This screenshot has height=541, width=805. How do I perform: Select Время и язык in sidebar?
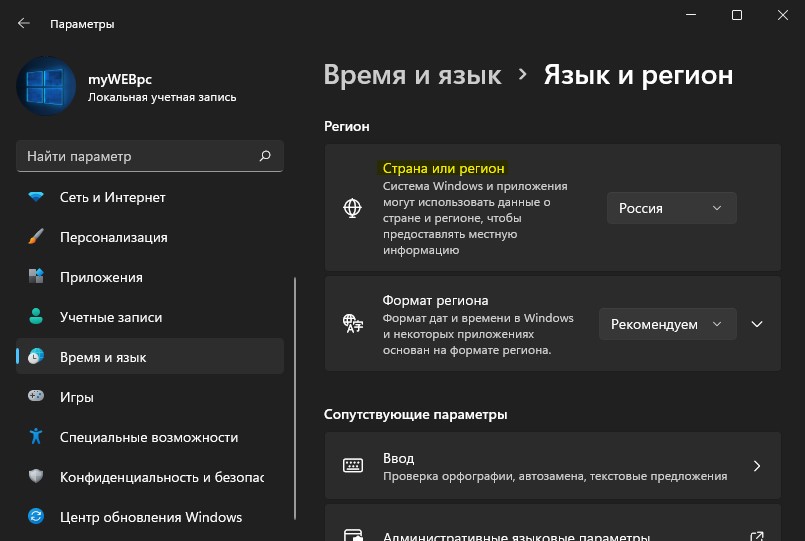tap(150, 356)
